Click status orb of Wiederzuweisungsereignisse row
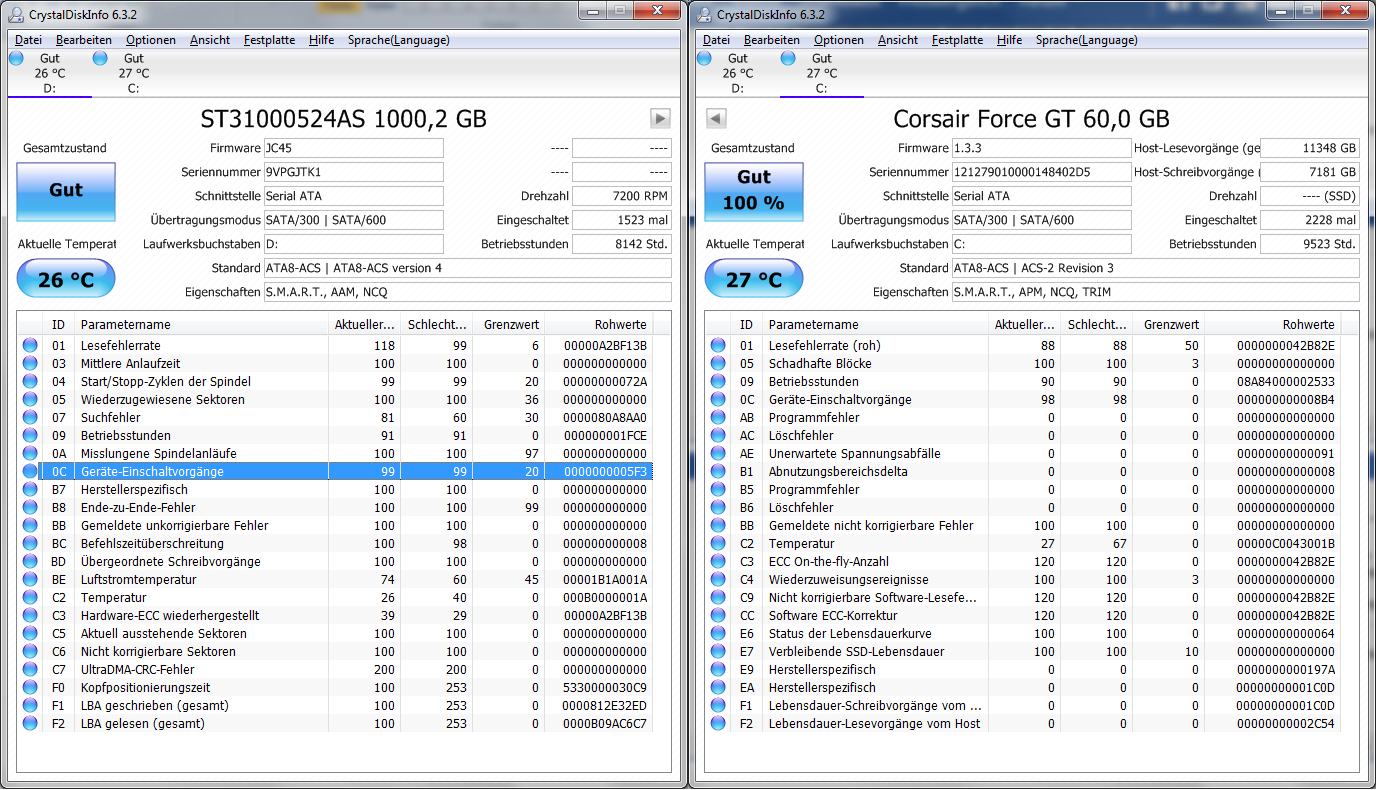 pyautogui.click(x=718, y=580)
